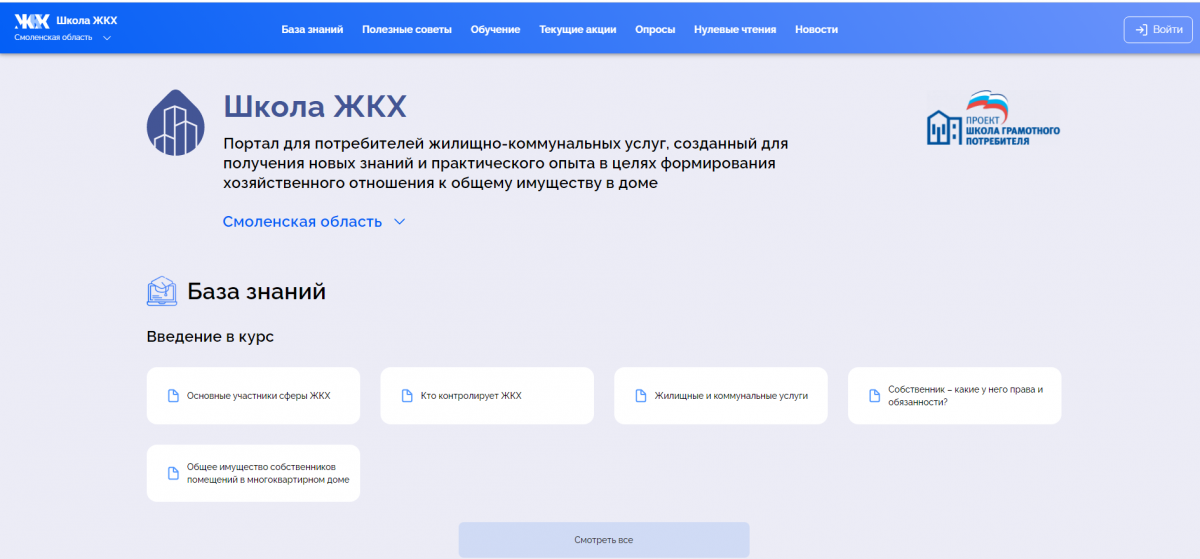Click the login arrow icon beside Войти
The image size is (1200, 559).
[x=1141, y=30]
